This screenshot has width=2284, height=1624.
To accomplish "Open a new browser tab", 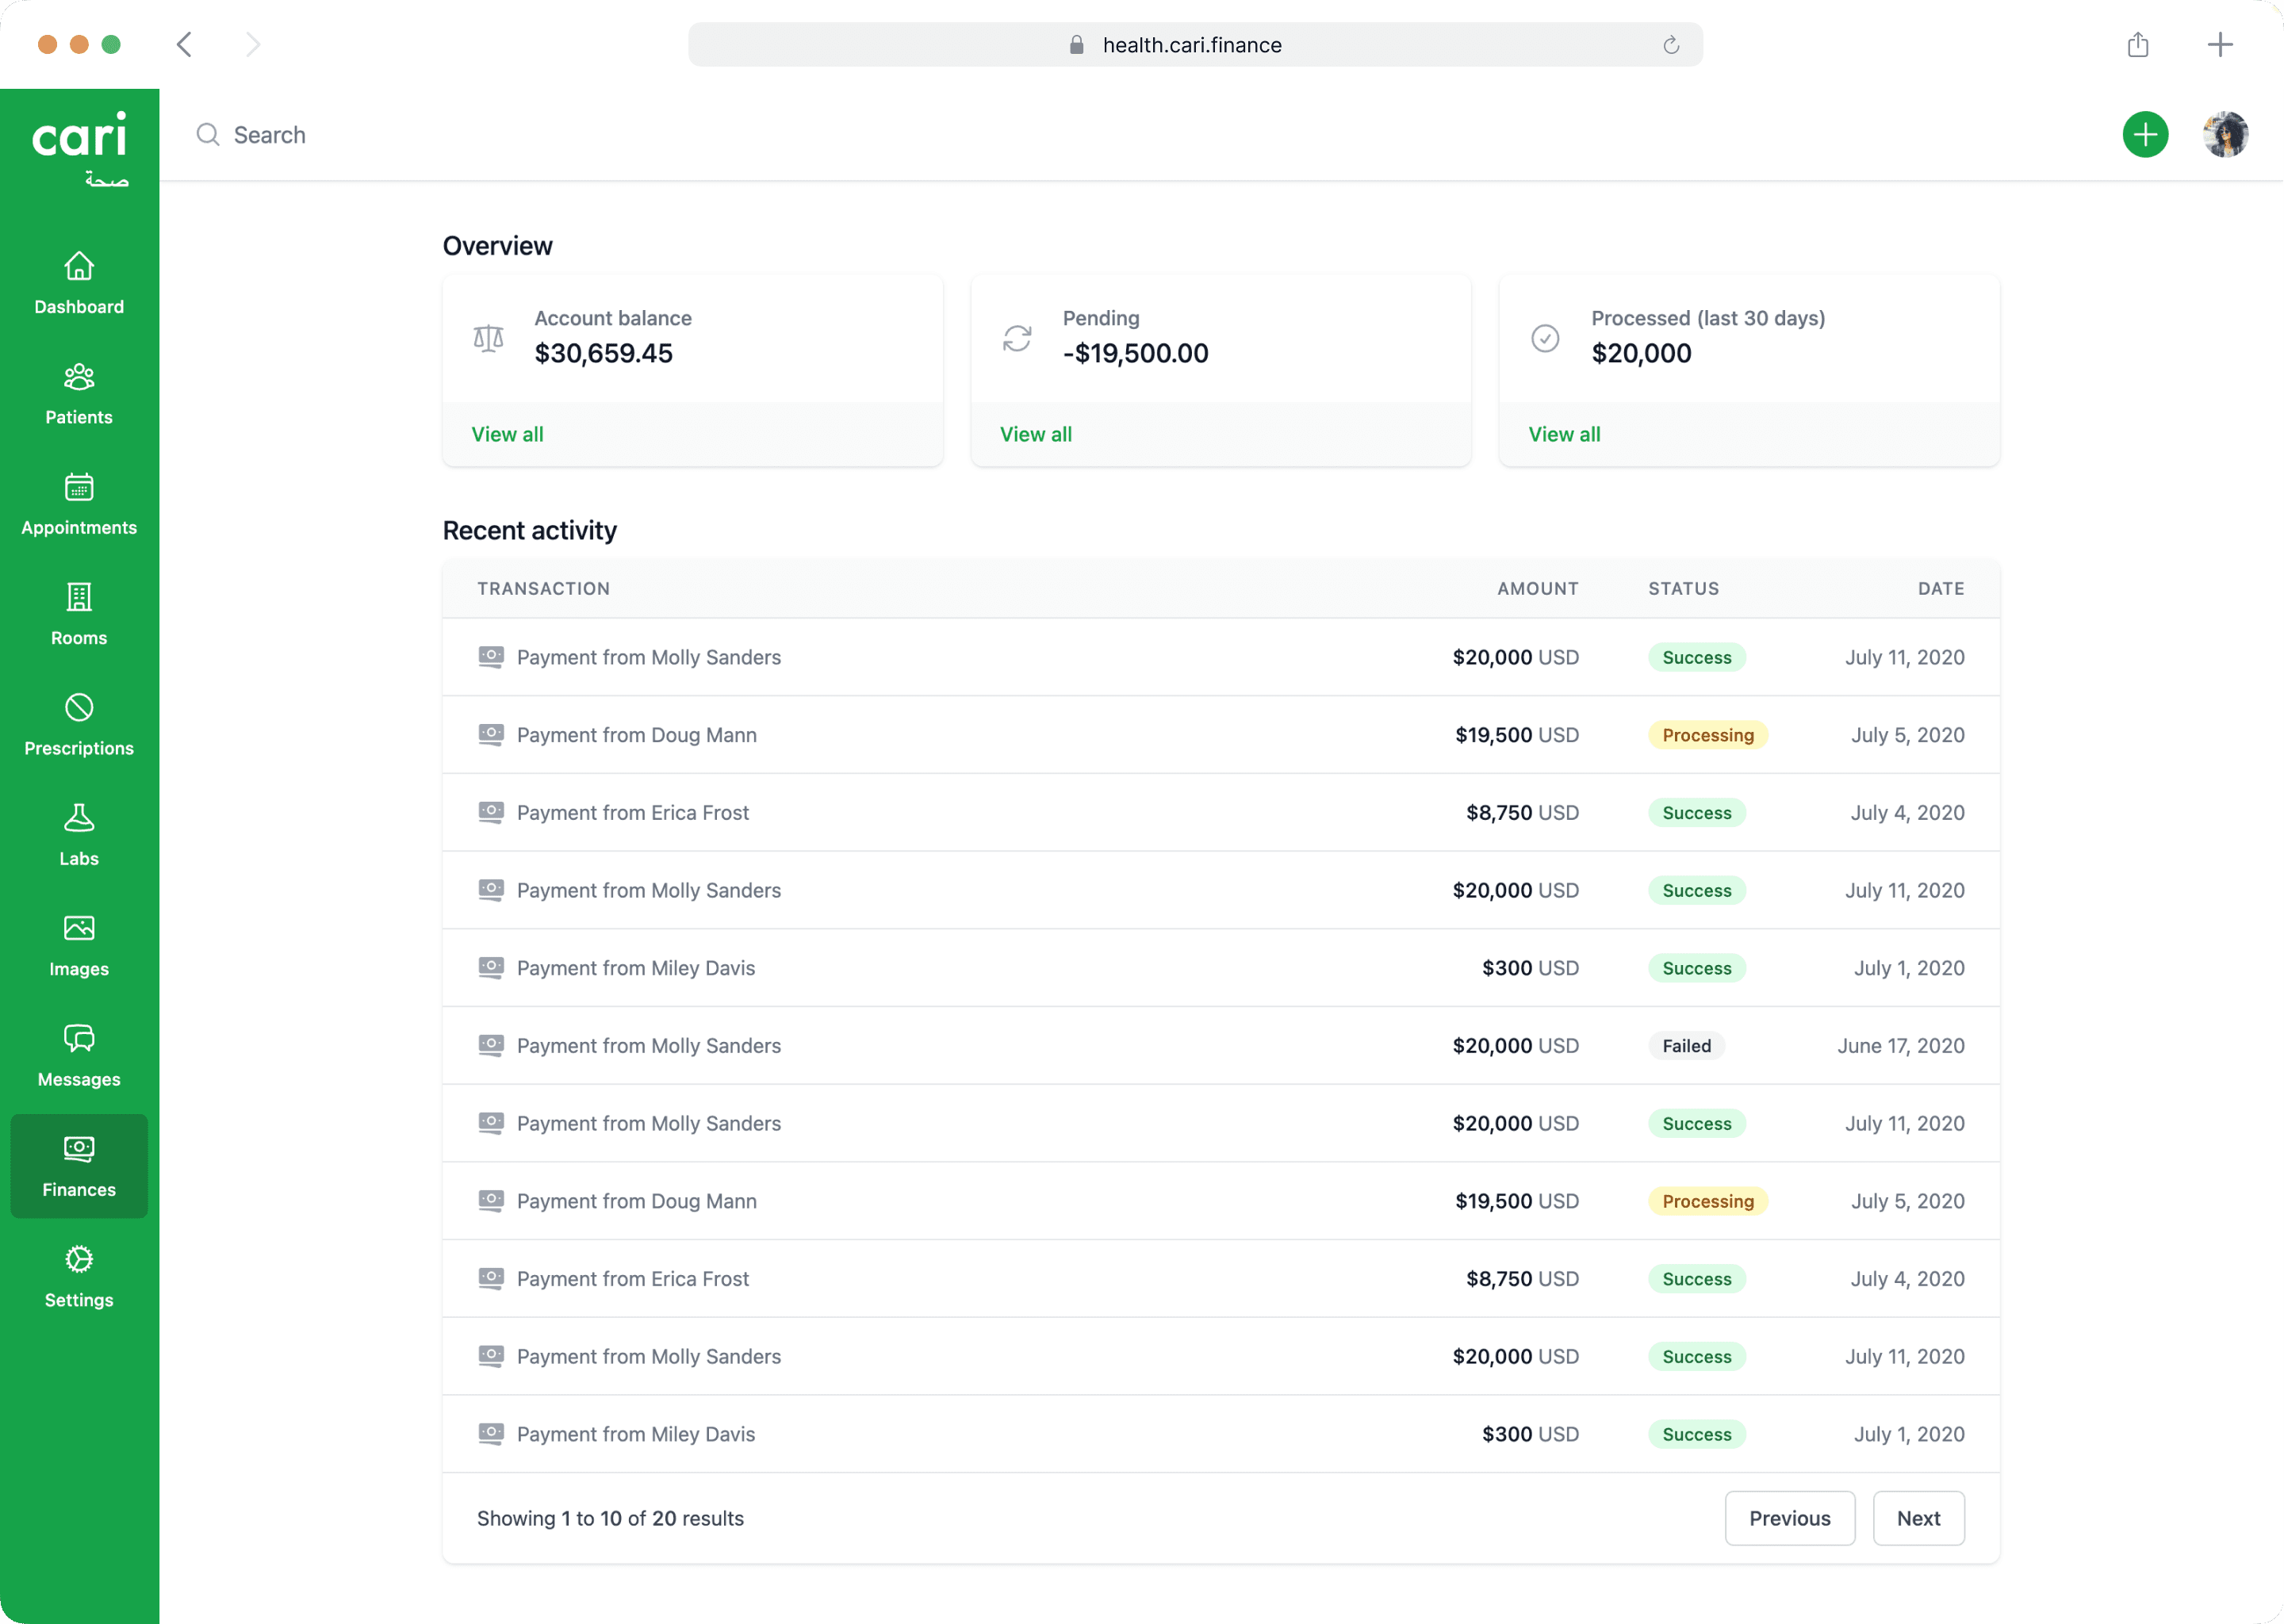I will 2220,44.
